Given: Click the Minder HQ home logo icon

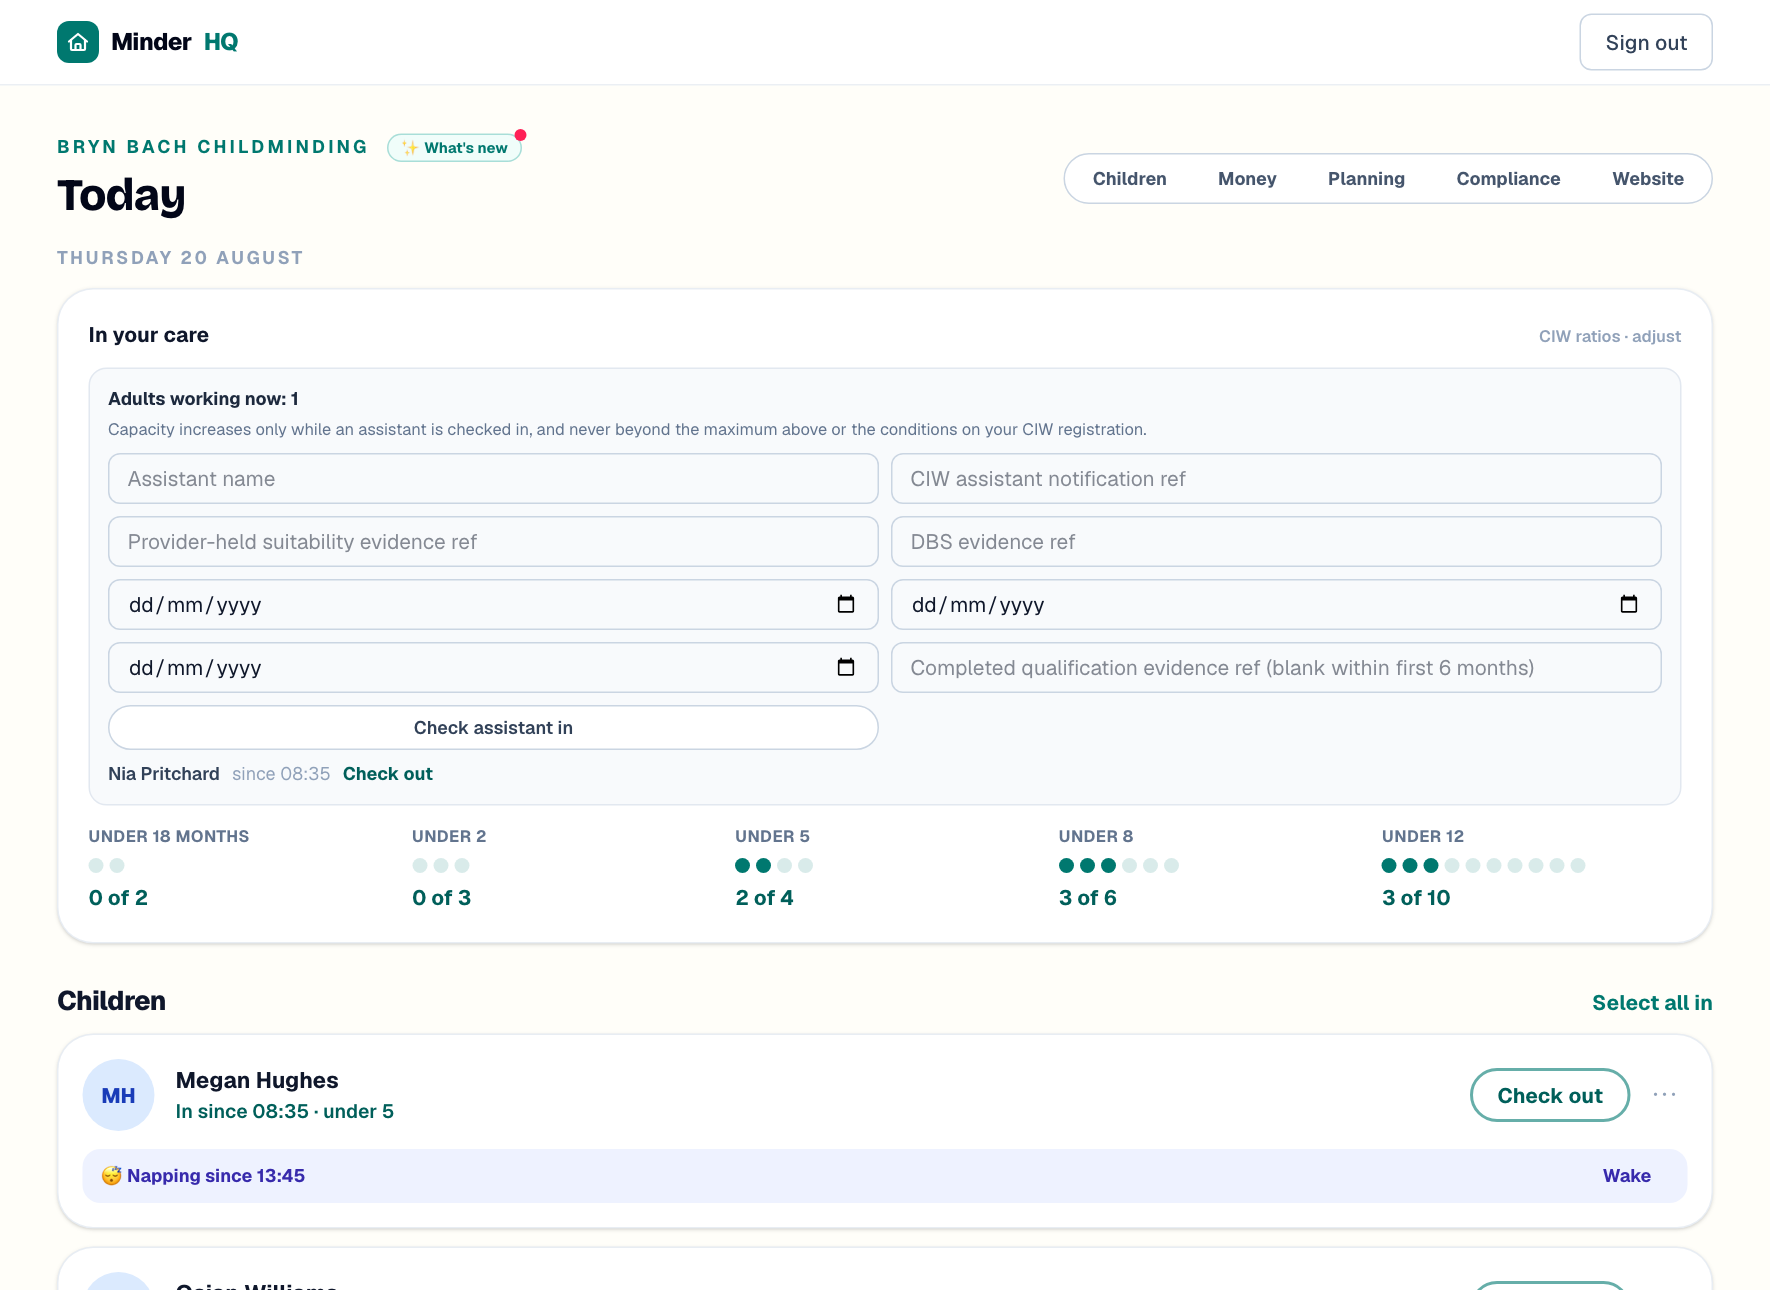Looking at the screenshot, I should click(78, 42).
